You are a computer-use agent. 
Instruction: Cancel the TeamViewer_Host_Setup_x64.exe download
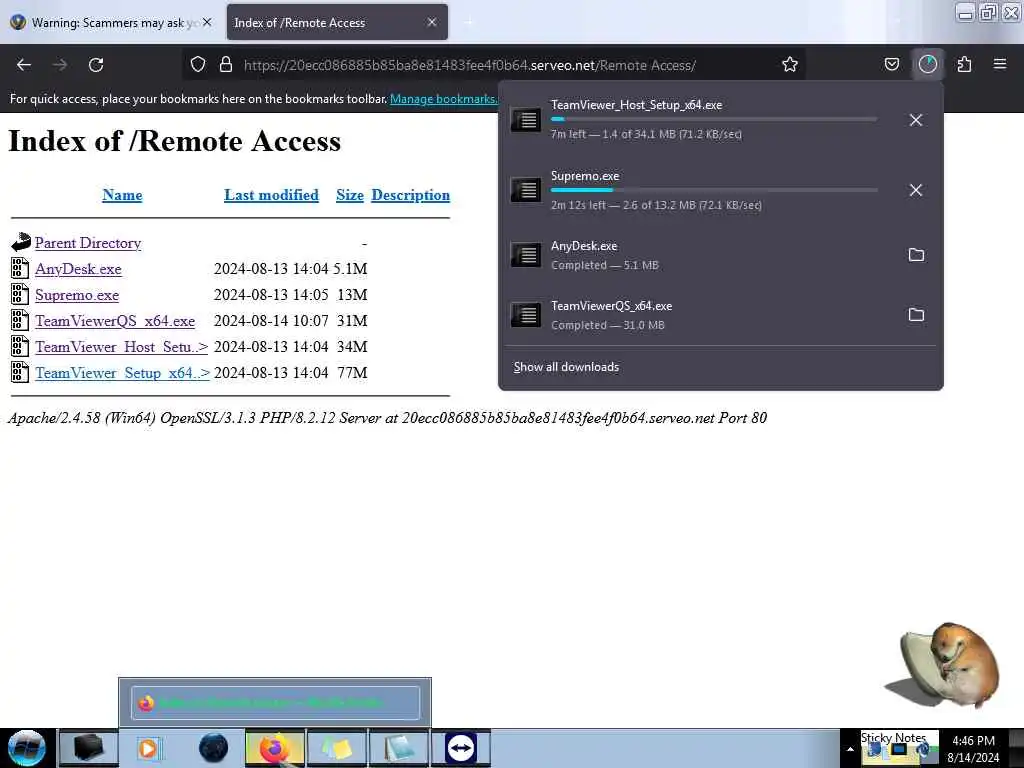[916, 120]
